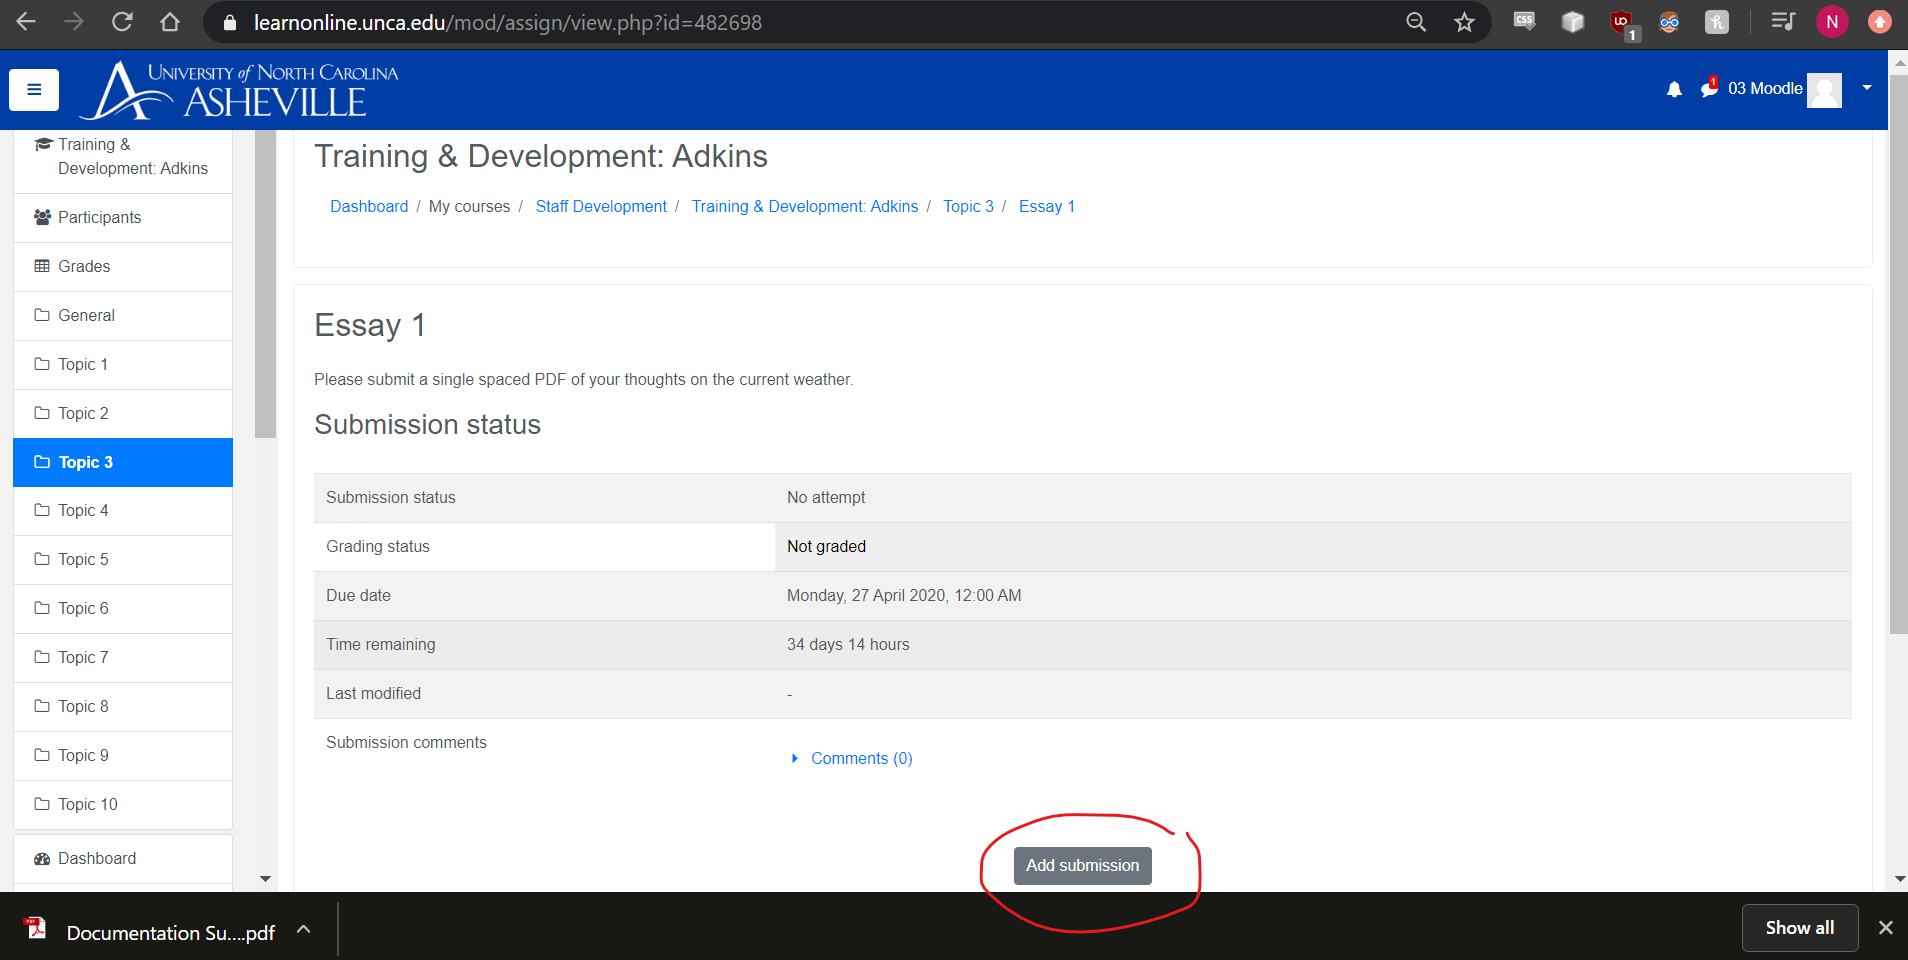The image size is (1908, 960).
Task: Select Grades in the sidebar
Action: (84, 267)
